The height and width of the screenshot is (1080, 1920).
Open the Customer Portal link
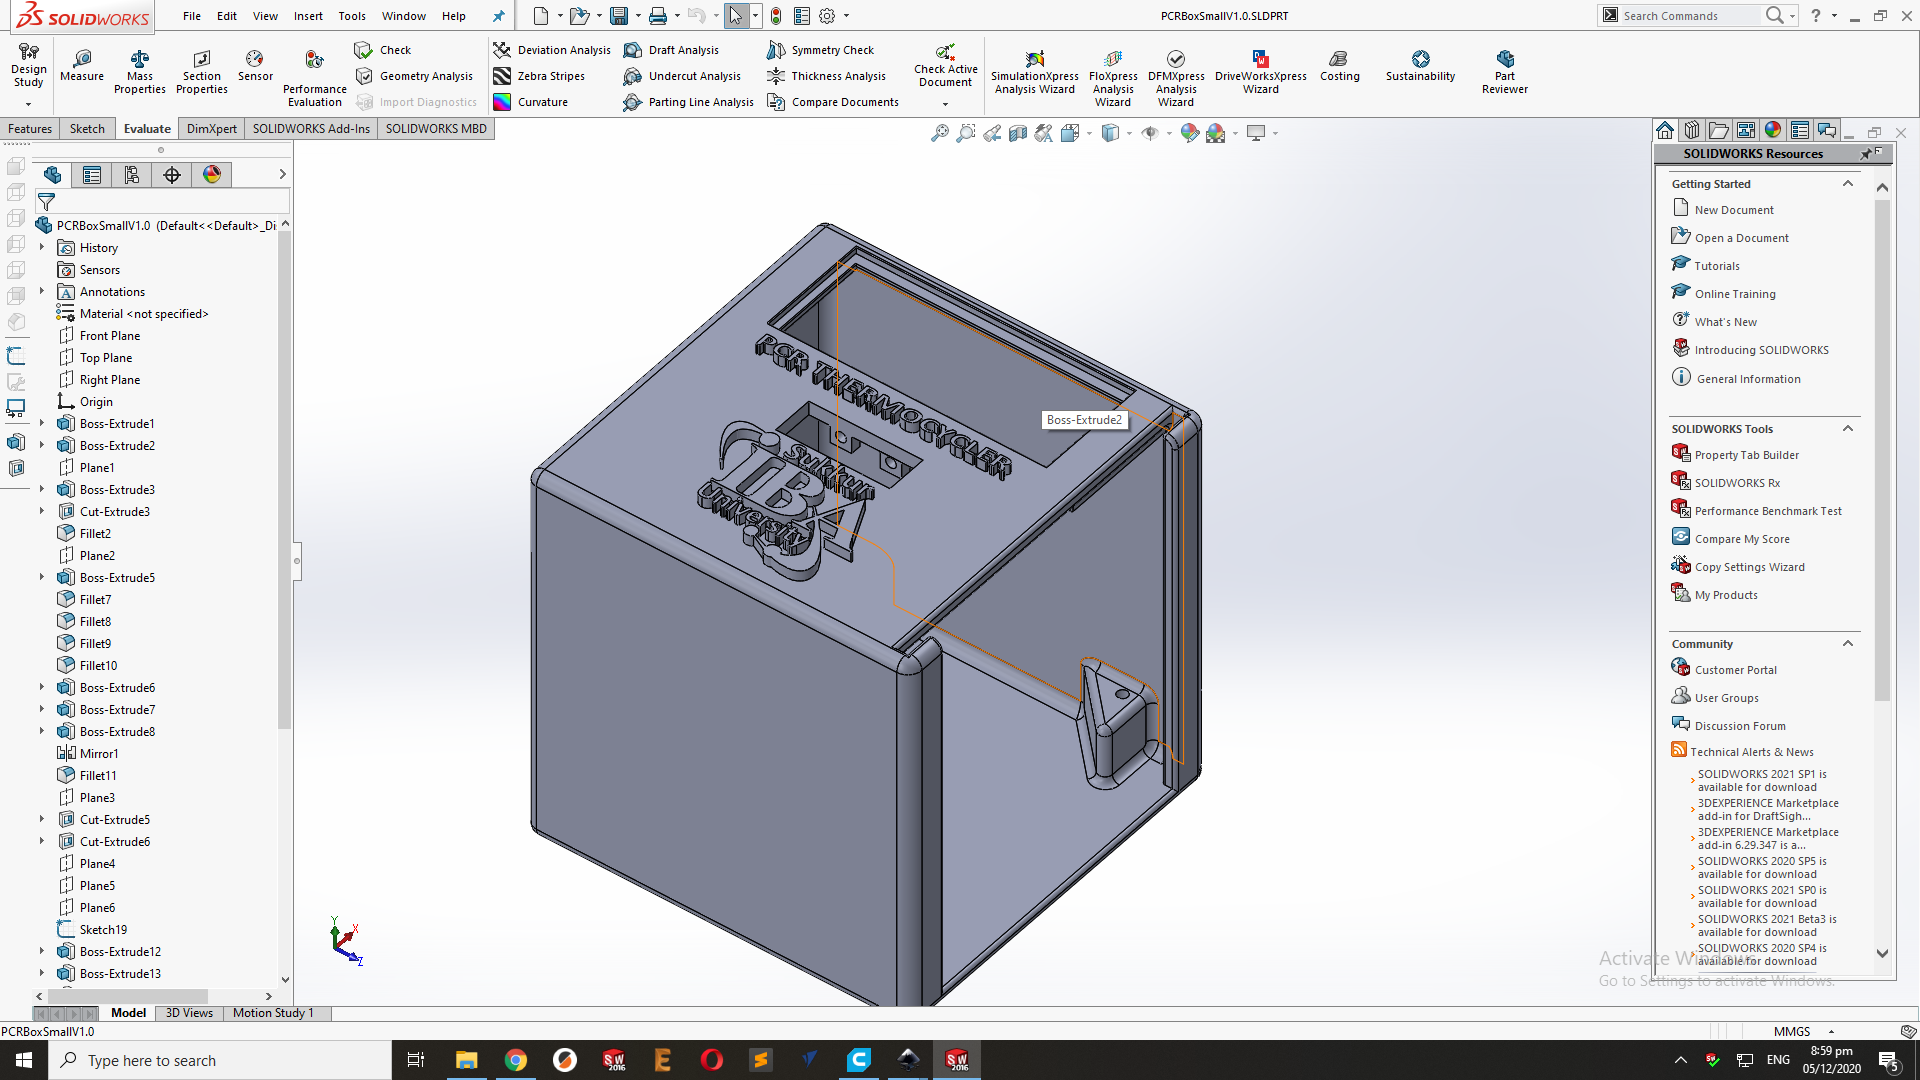tap(1735, 670)
